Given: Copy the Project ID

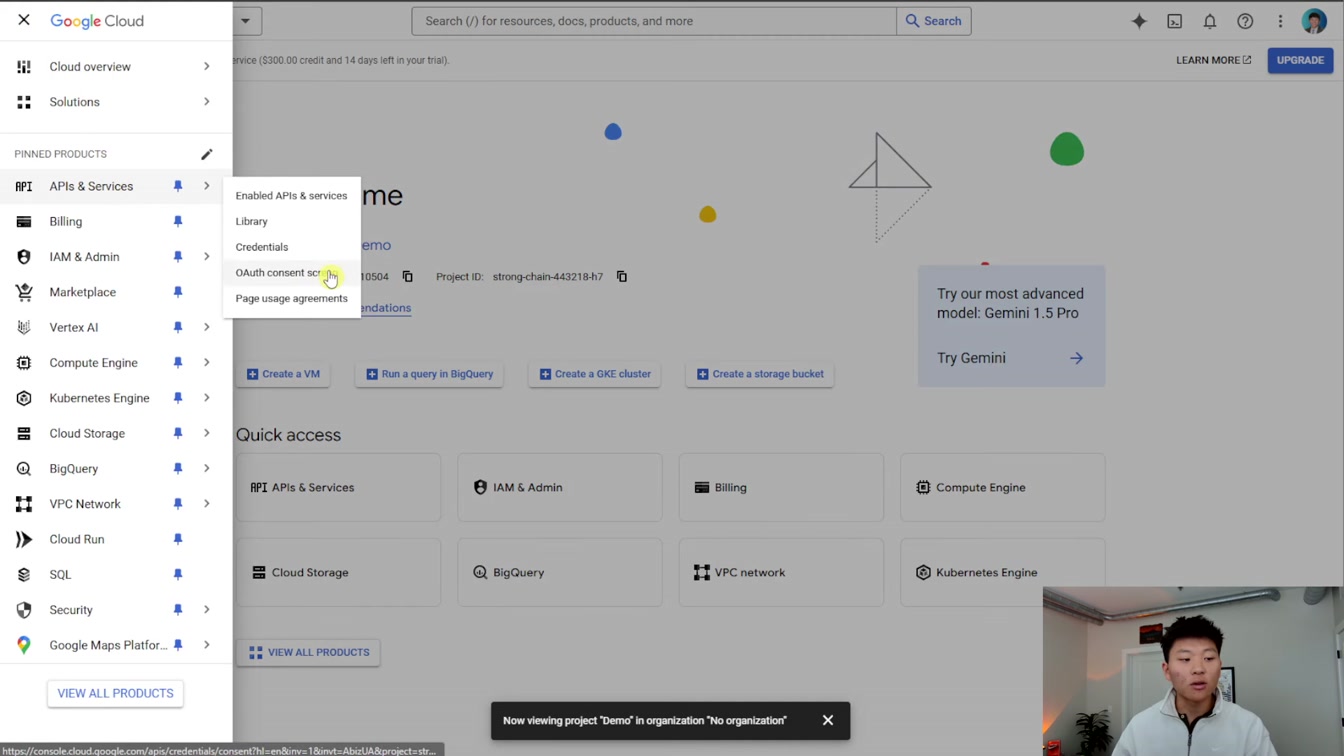Looking at the screenshot, I should [622, 277].
